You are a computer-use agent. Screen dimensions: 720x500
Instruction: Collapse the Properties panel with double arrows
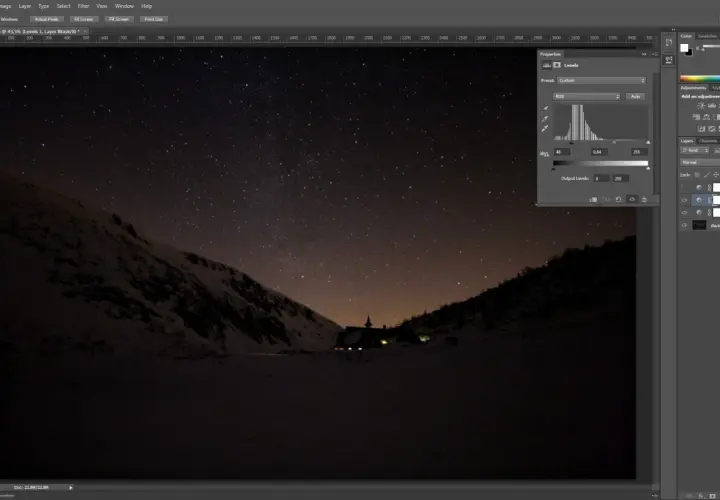point(644,54)
